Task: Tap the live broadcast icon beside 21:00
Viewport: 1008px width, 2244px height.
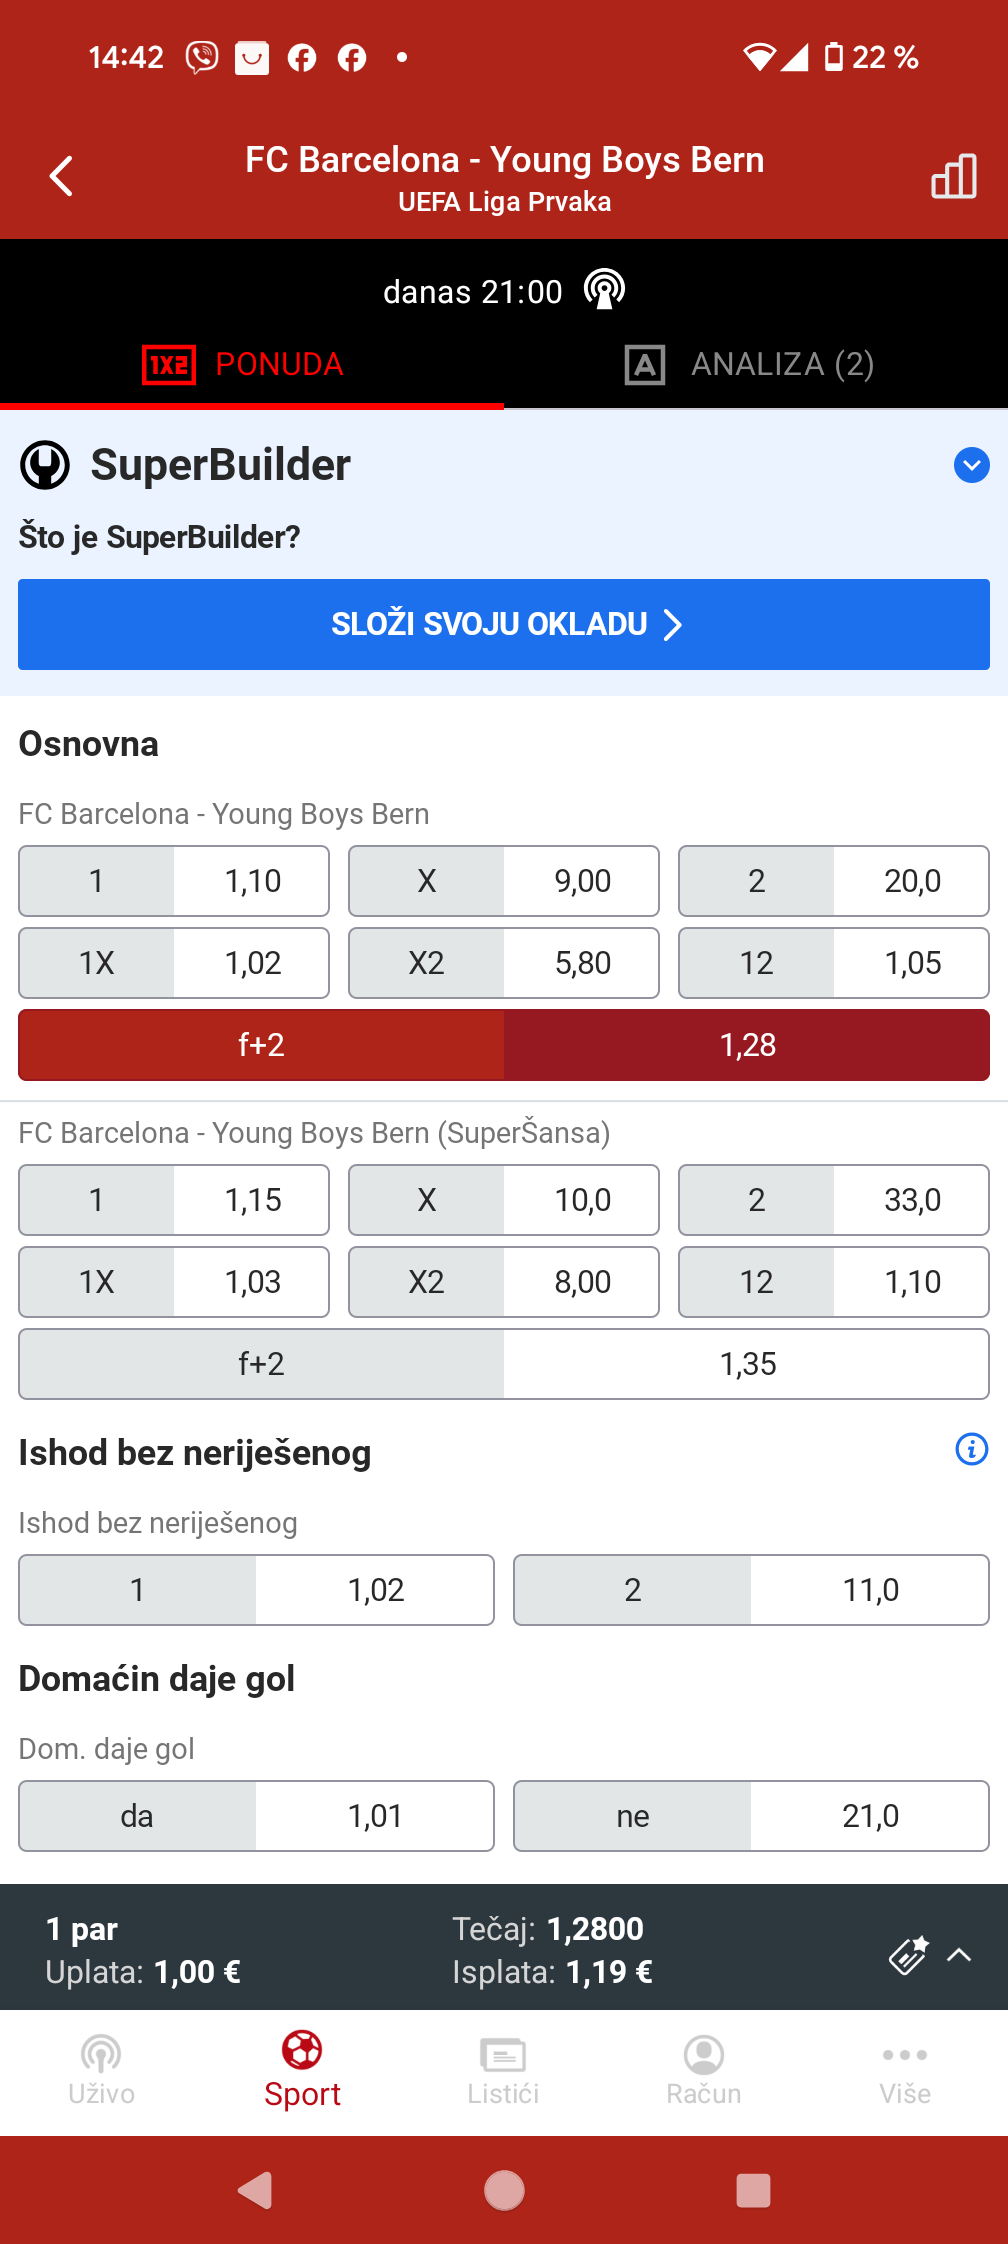Action: click(604, 290)
